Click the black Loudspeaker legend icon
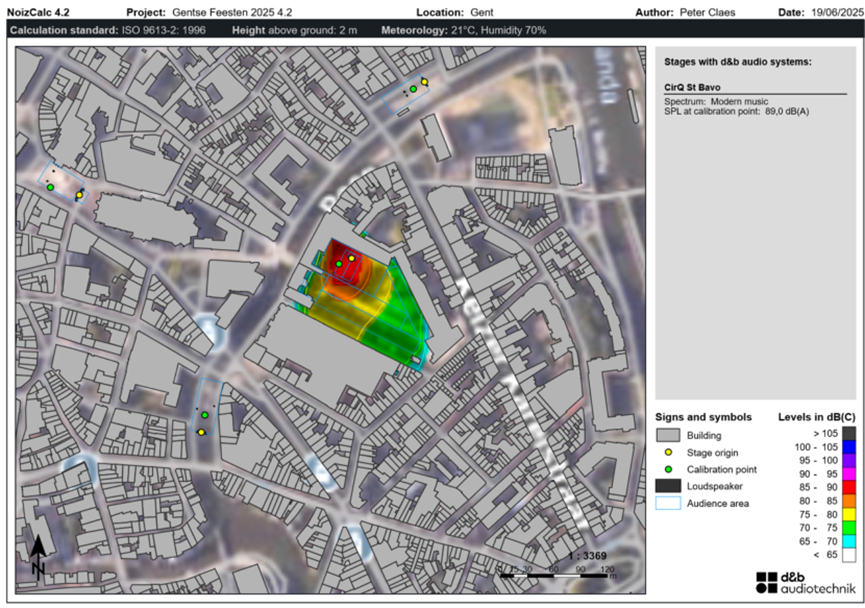Screen dimensions: 865x608 pos(668,486)
